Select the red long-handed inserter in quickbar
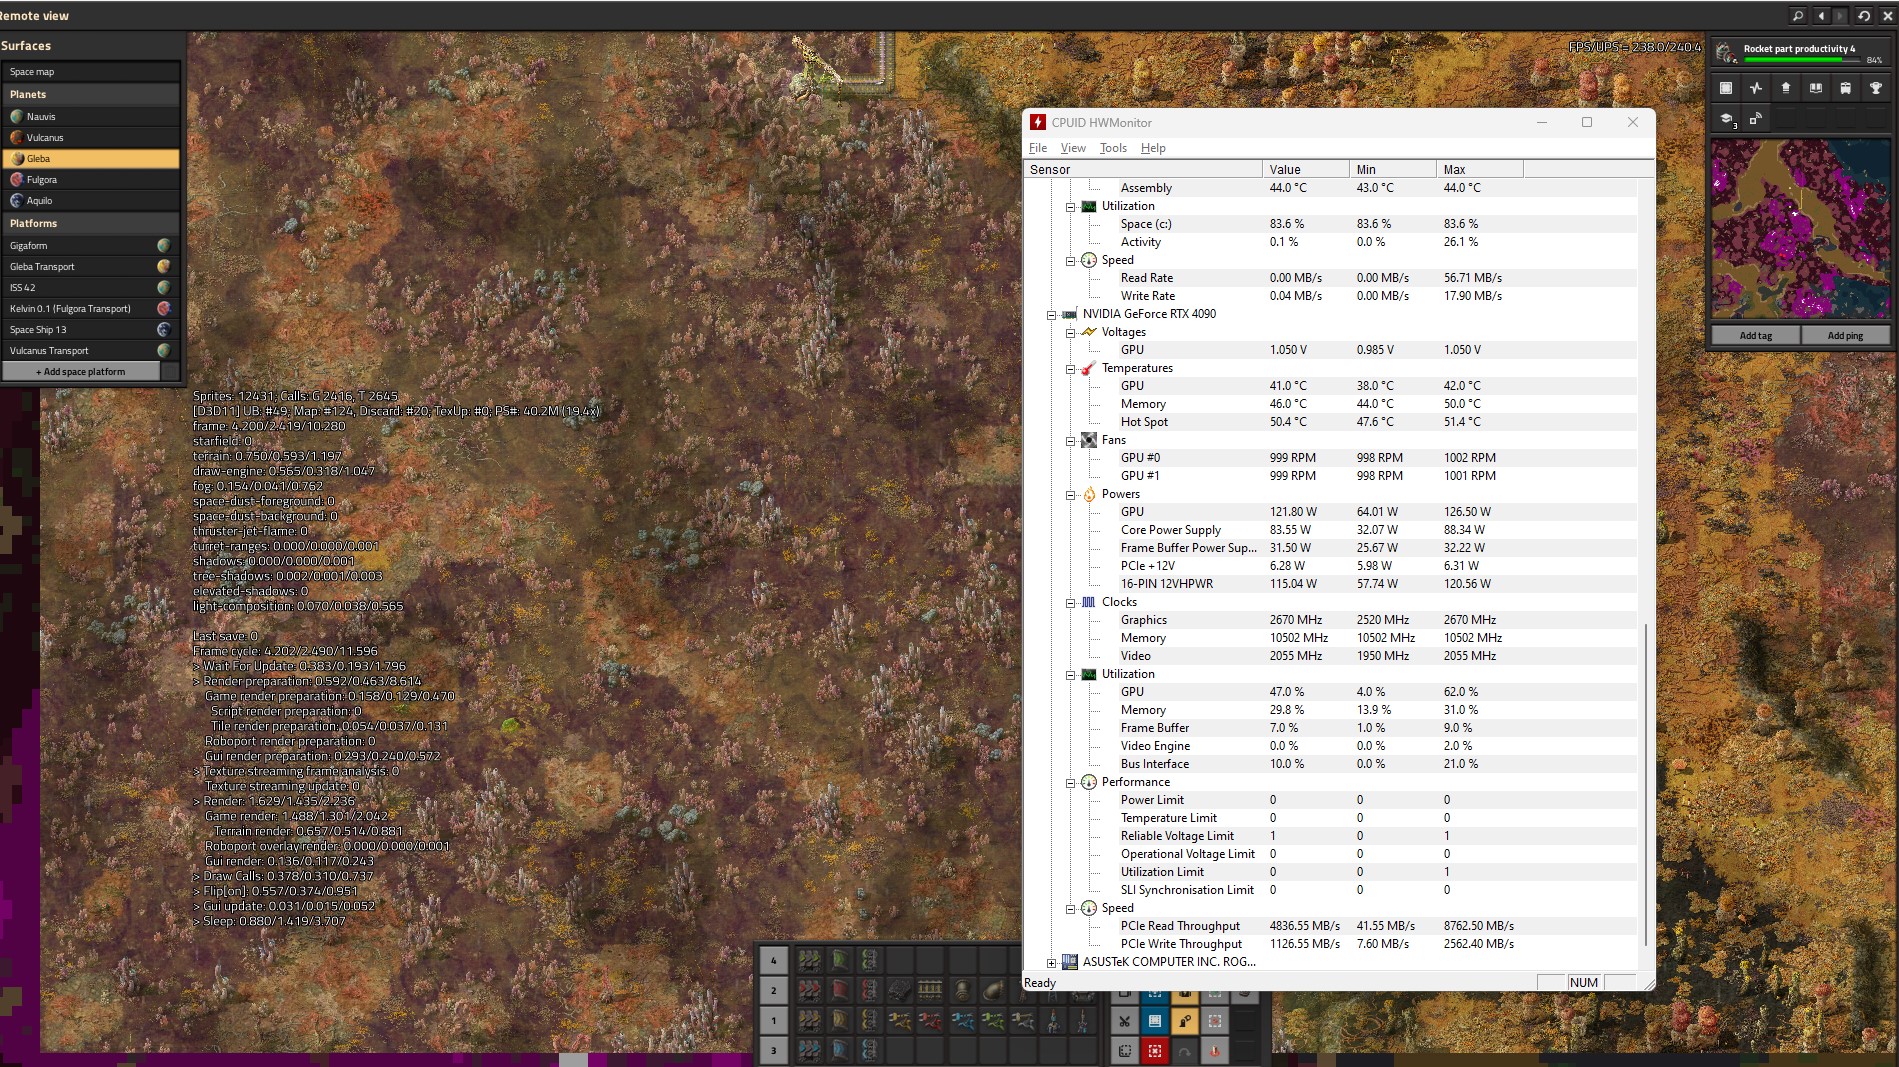Screen dimensions: 1899x1067 pos(930,1021)
